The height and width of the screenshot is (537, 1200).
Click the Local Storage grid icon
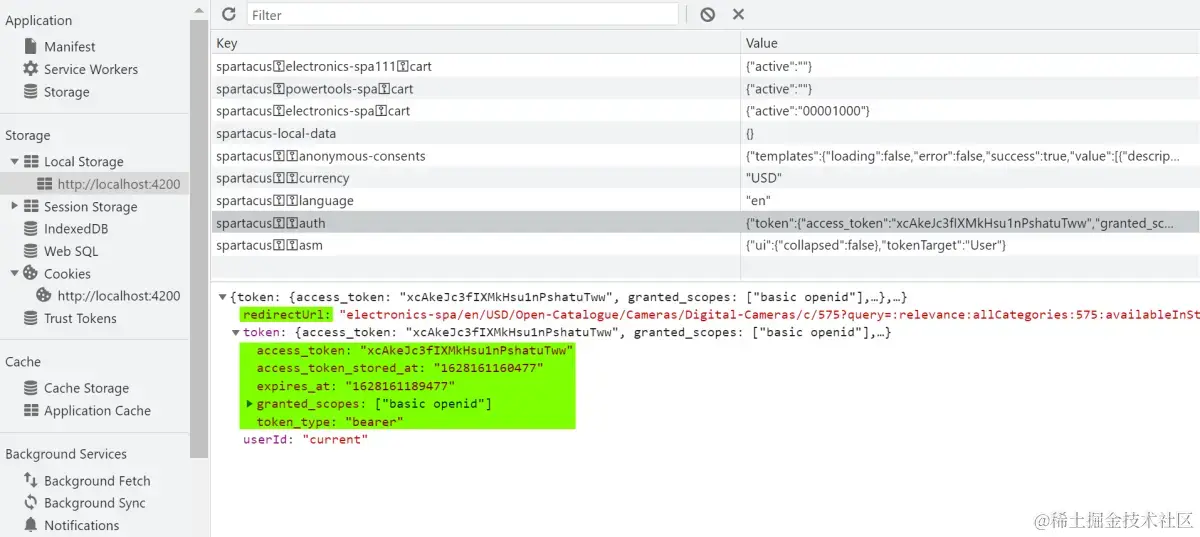pyautogui.click(x=31, y=161)
